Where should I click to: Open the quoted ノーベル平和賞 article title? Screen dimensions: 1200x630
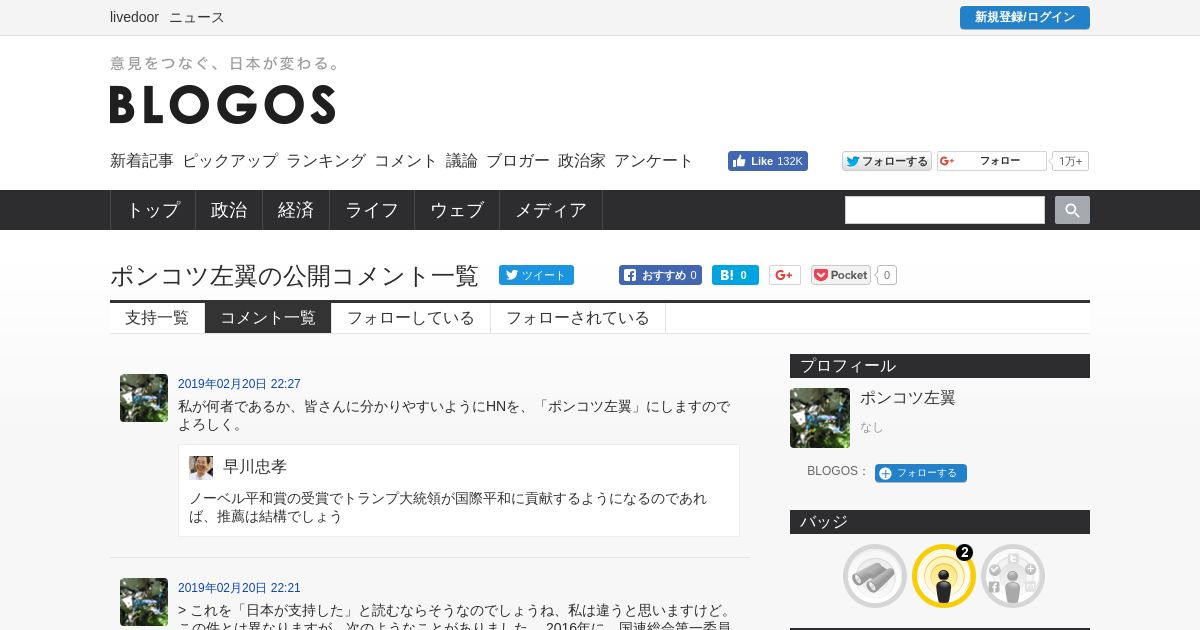click(x=448, y=507)
